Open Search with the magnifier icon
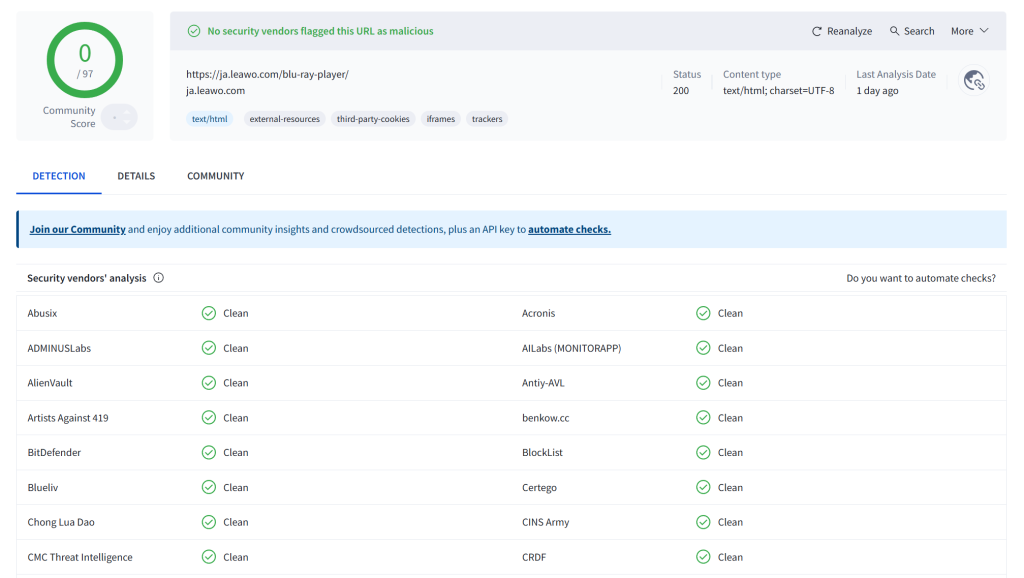 [894, 31]
